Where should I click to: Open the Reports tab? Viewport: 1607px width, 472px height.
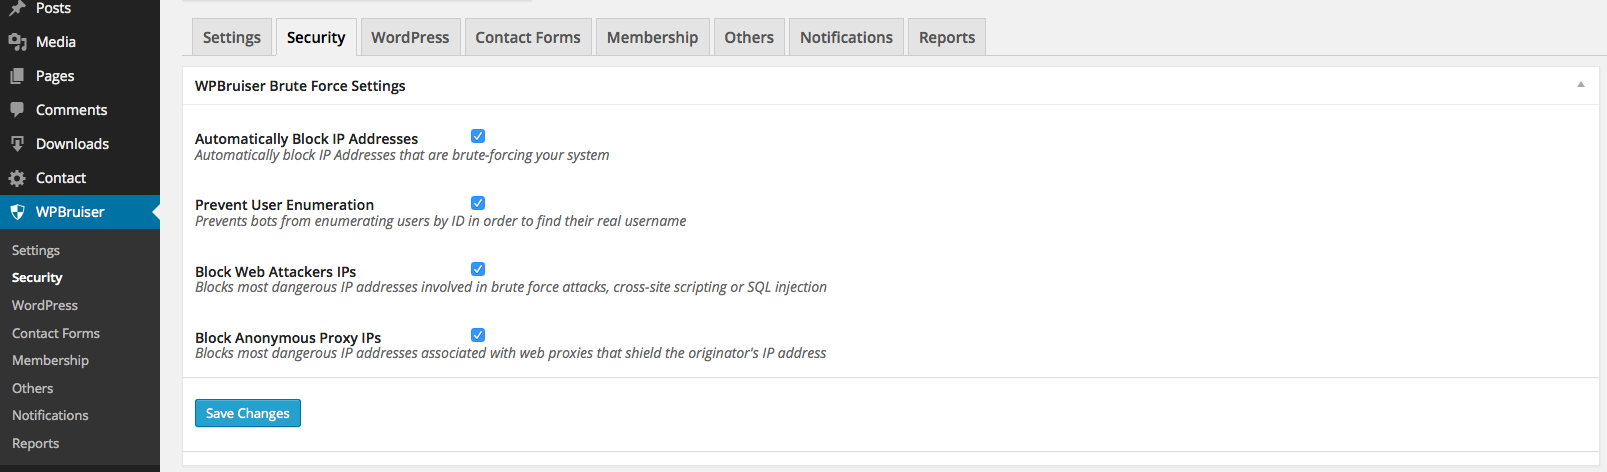click(947, 37)
